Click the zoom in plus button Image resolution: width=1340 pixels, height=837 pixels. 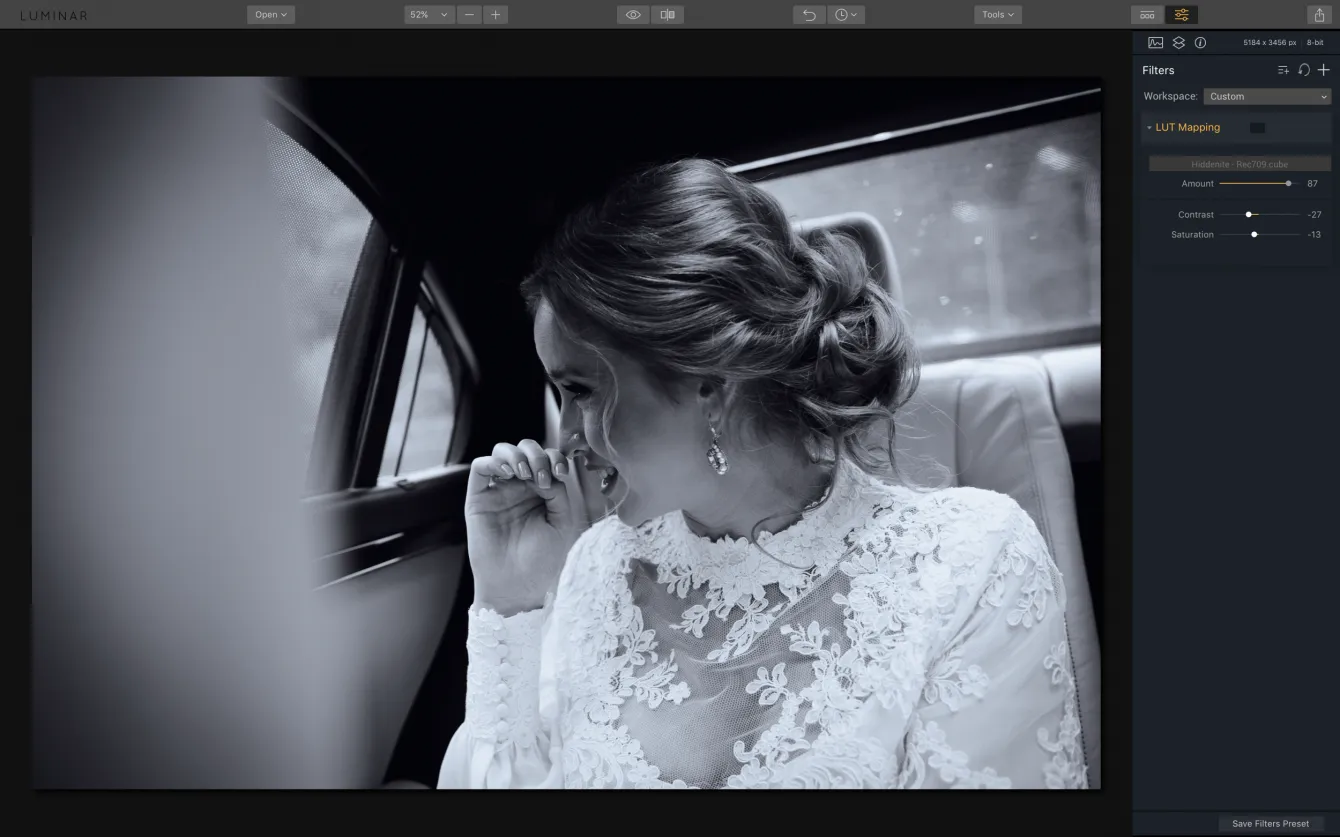[x=496, y=15]
